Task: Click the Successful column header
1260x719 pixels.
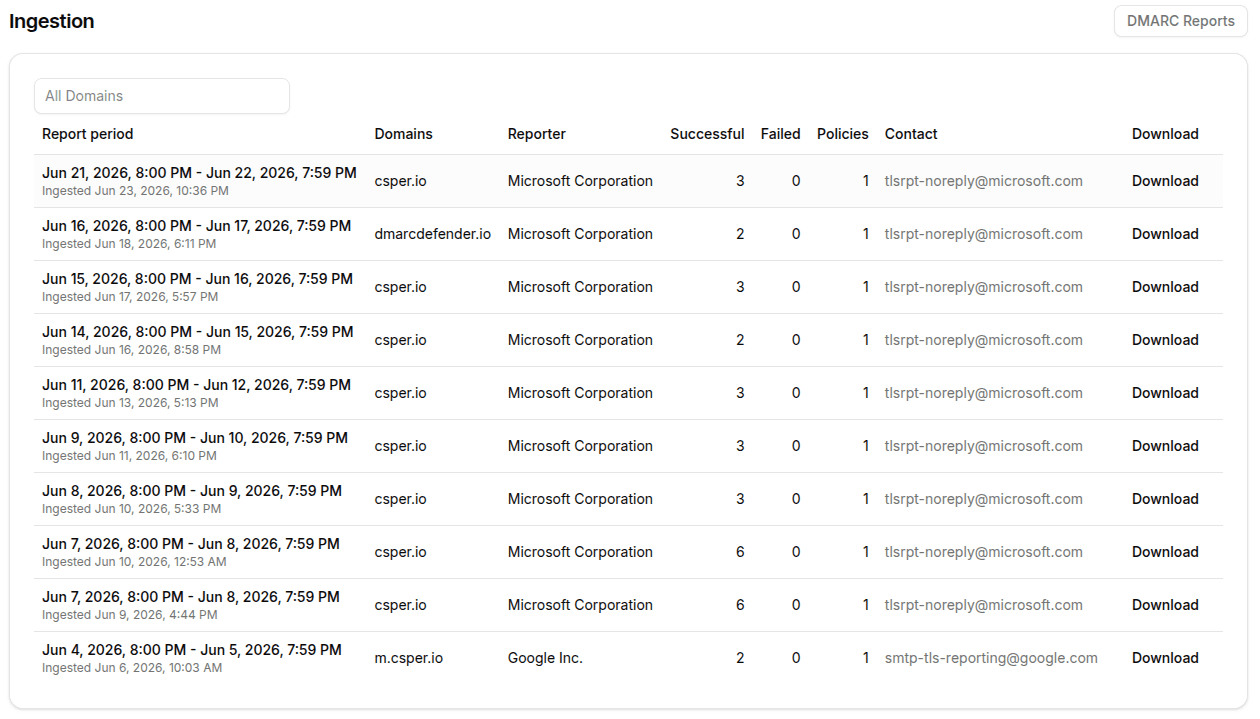Action: [x=707, y=134]
